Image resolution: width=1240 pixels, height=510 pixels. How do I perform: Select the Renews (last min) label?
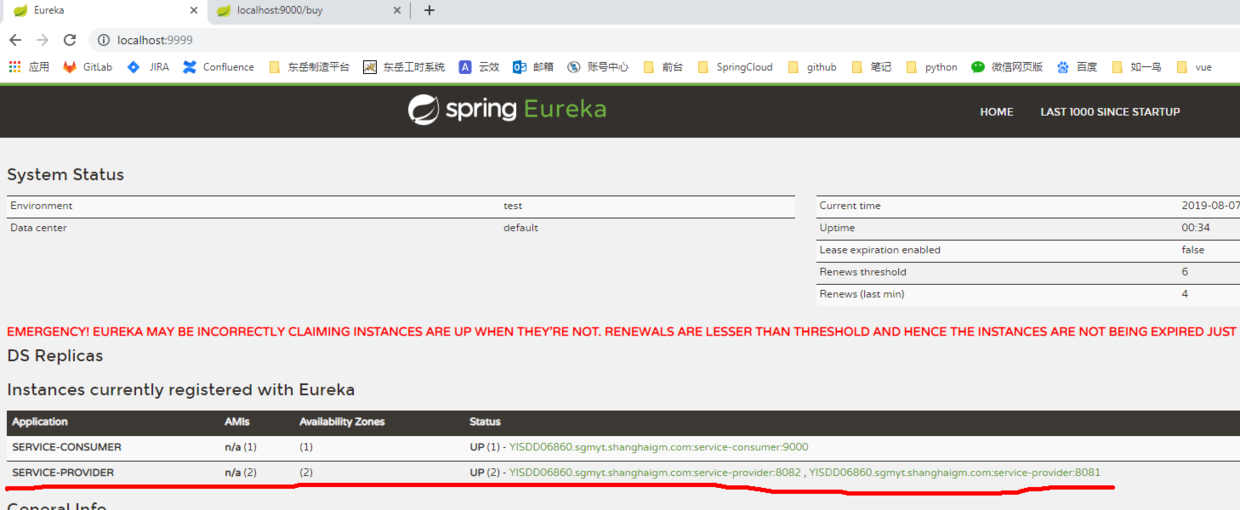tap(863, 294)
